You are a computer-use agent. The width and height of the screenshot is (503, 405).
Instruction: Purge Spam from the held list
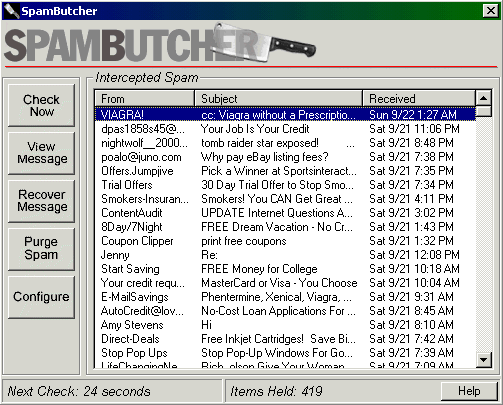(x=41, y=249)
